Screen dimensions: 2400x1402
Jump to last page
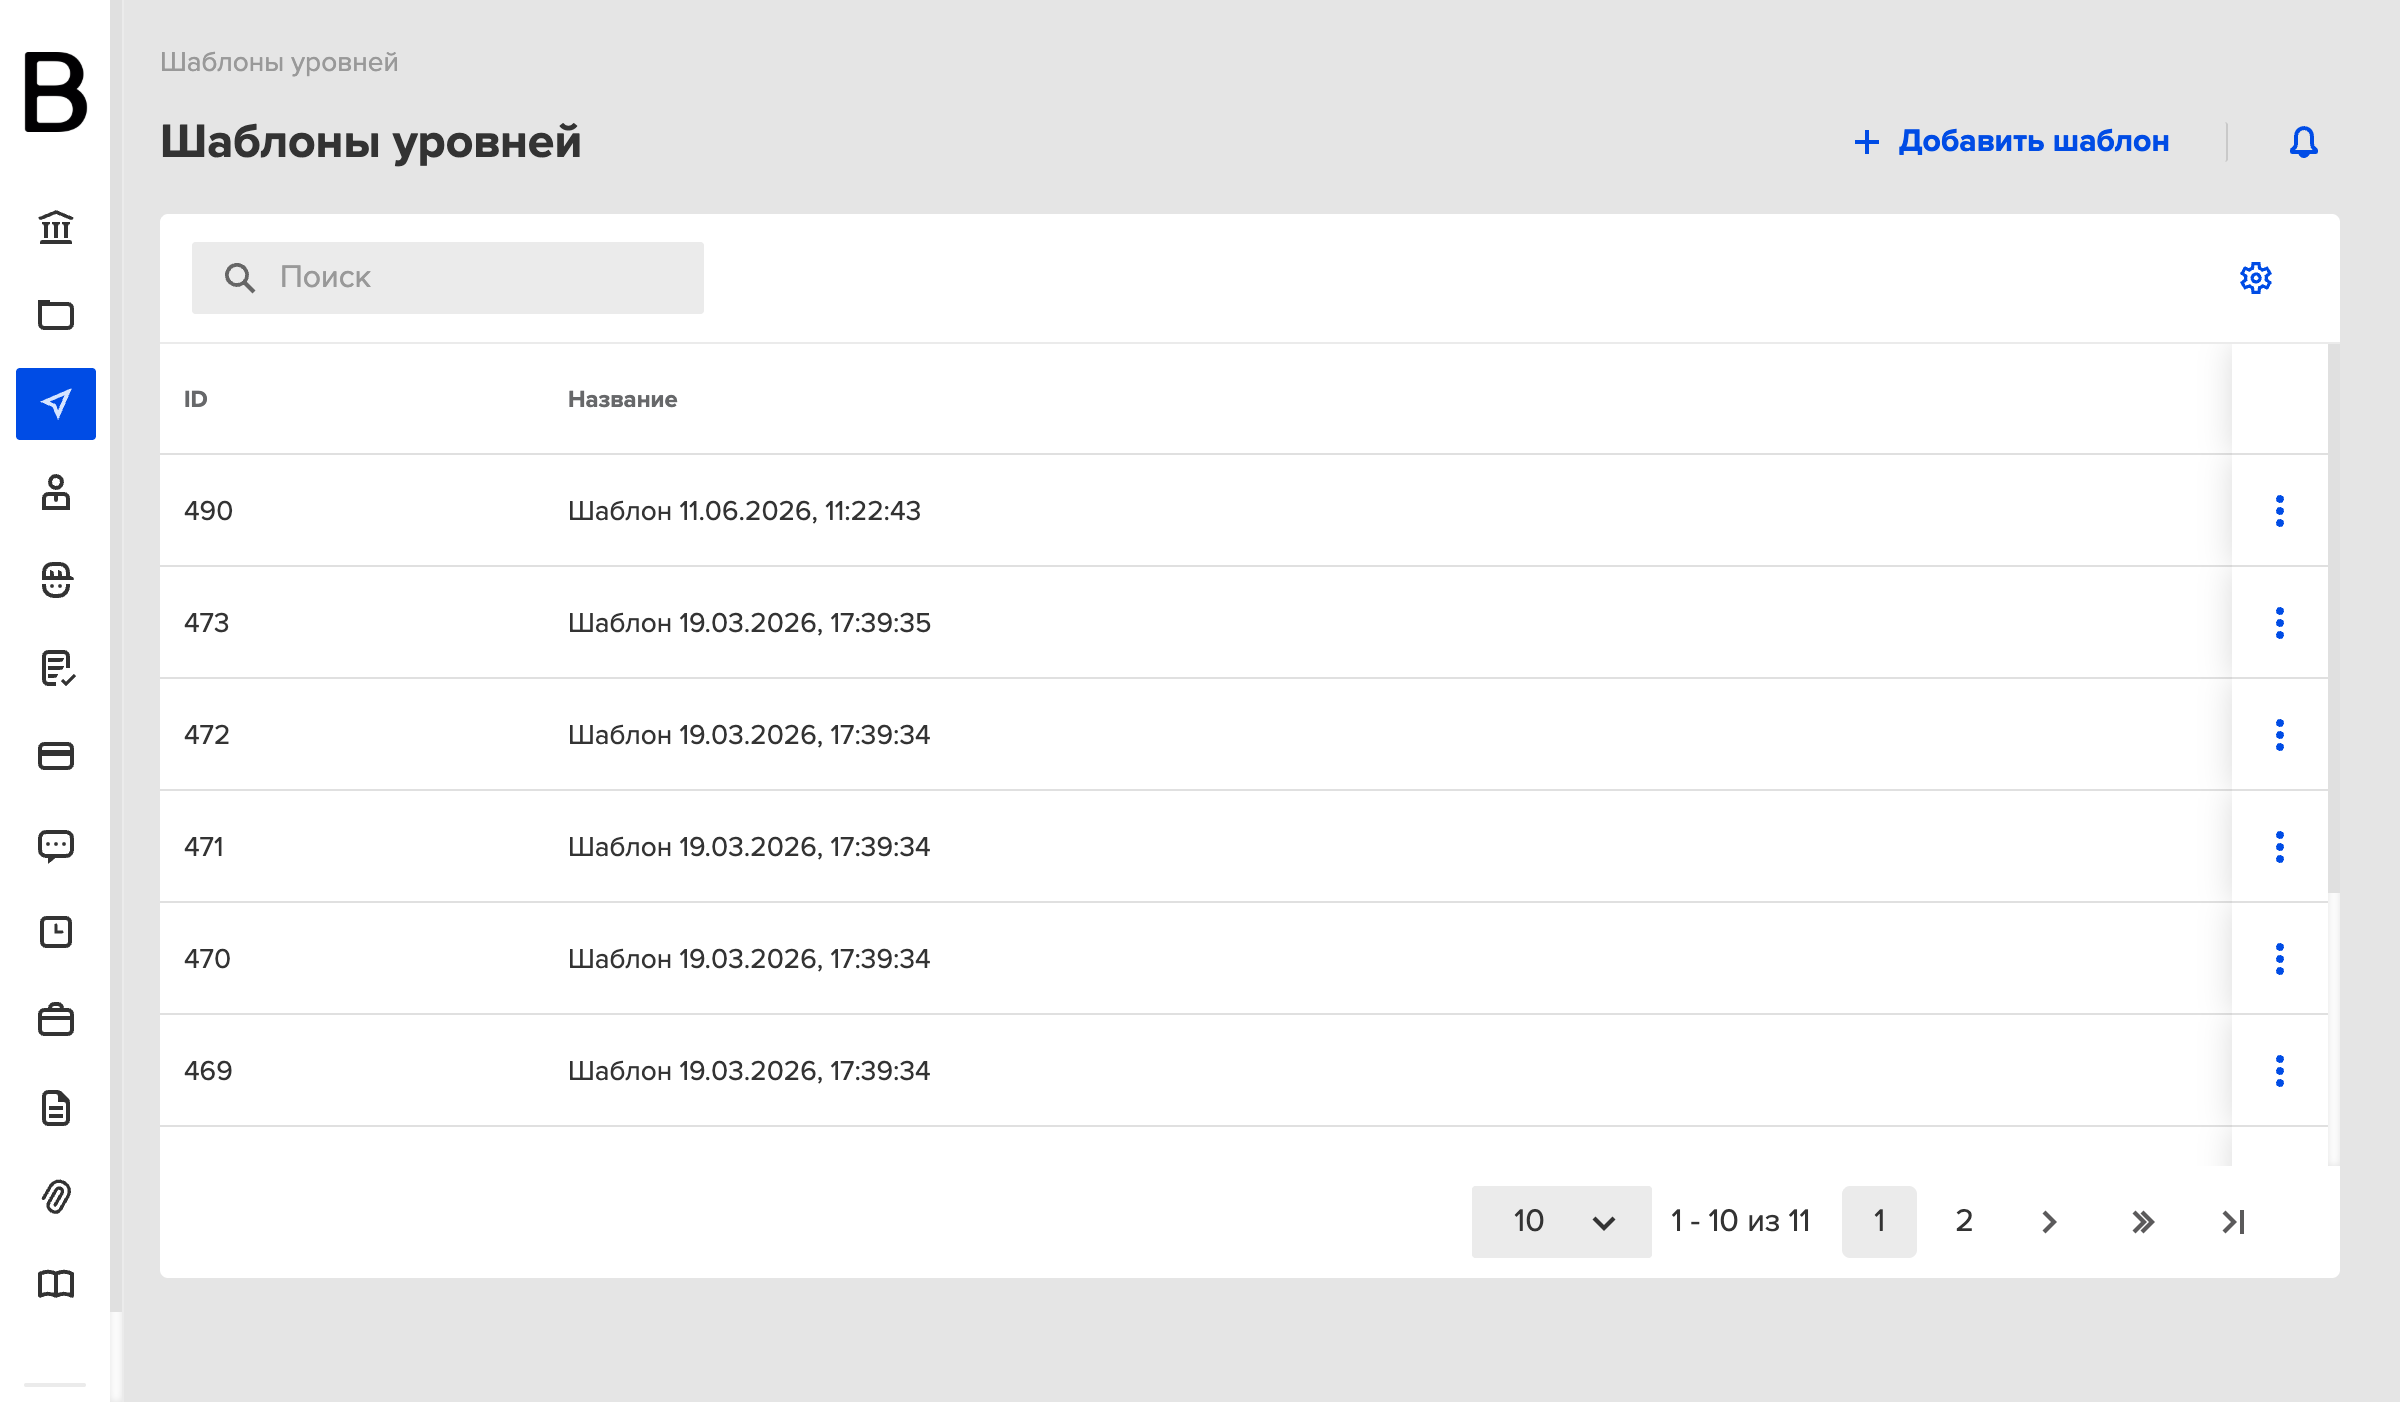(x=2234, y=1222)
